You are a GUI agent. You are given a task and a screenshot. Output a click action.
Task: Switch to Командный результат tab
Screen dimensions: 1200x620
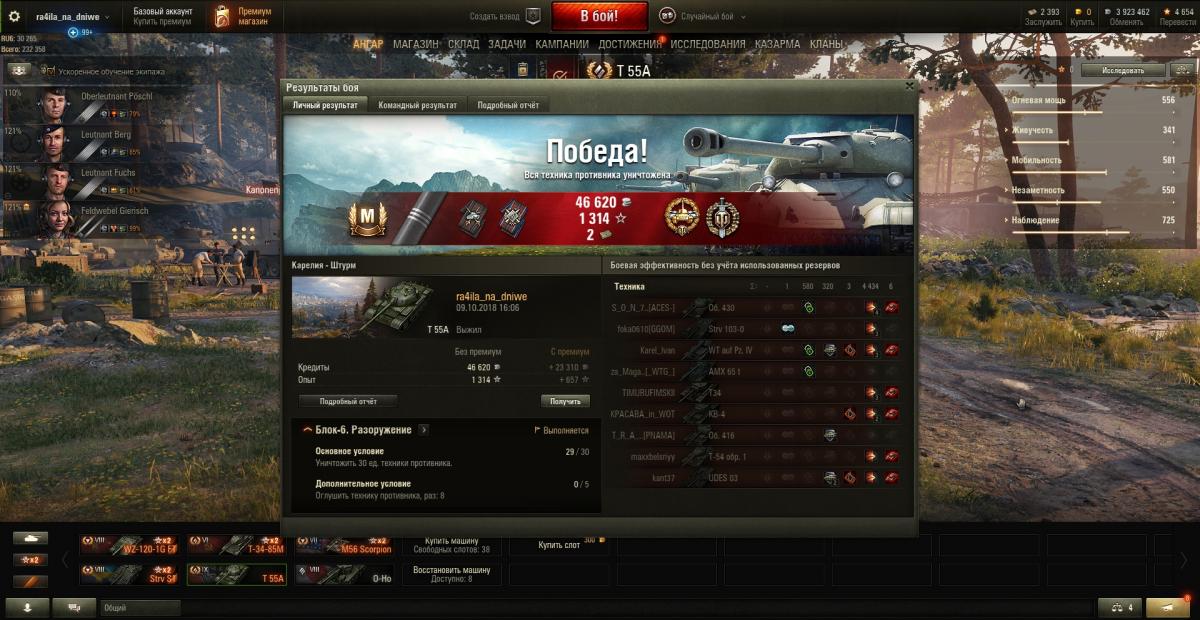click(x=417, y=105)
